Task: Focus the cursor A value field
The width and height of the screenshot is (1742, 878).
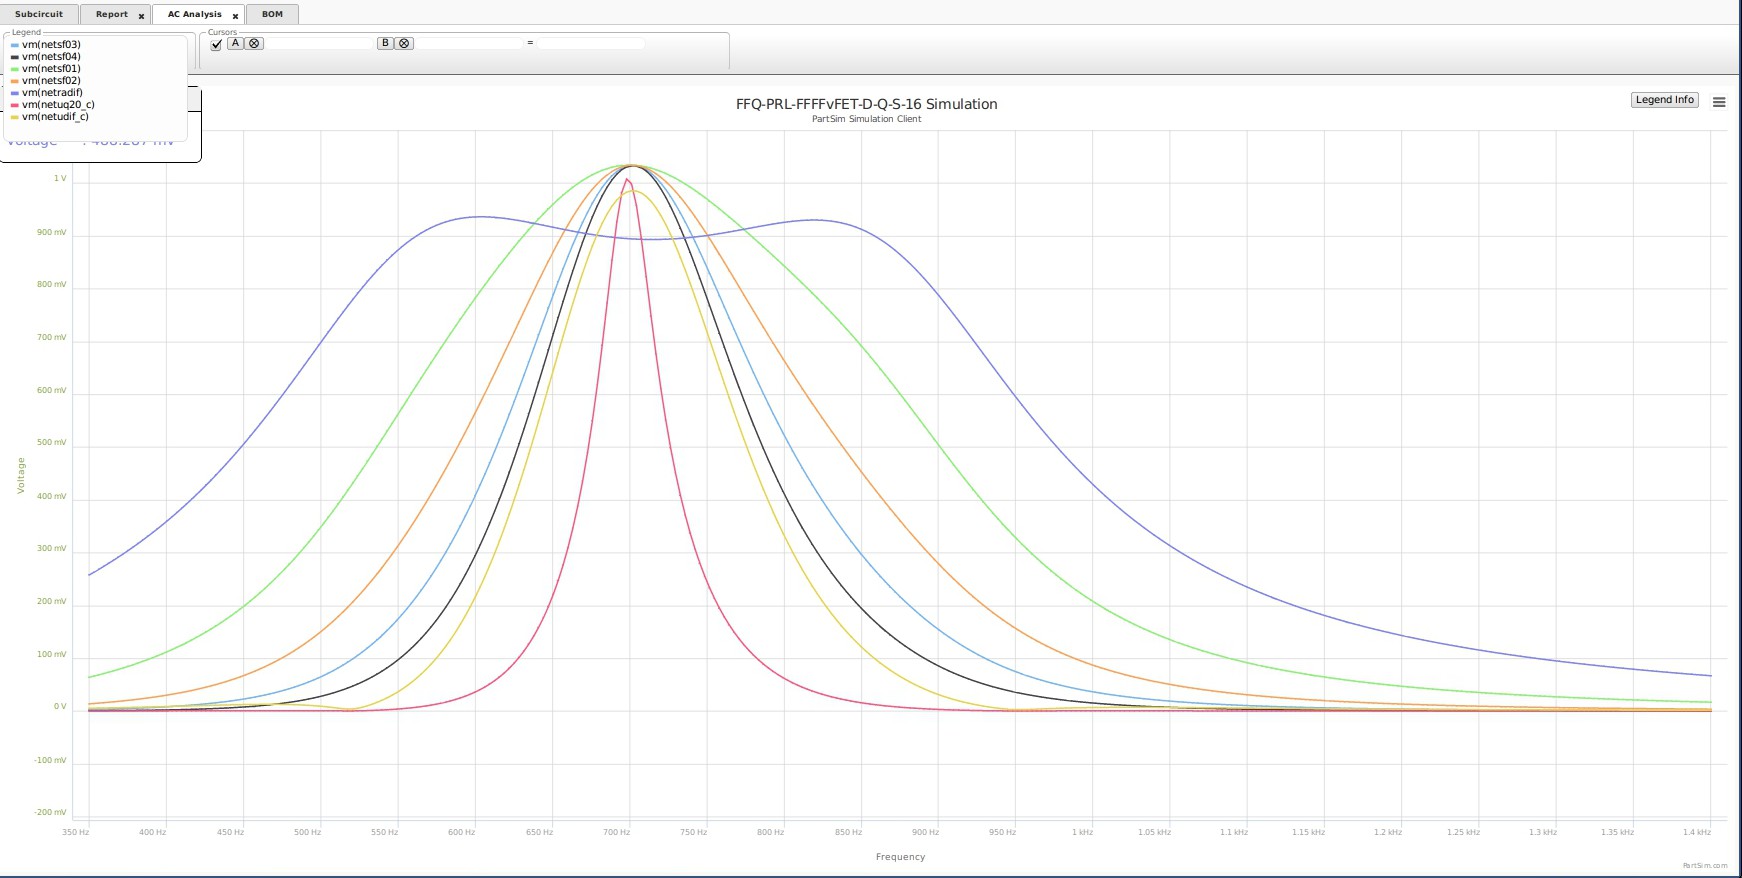Action: pyautogui.click(x=319, y=43)
